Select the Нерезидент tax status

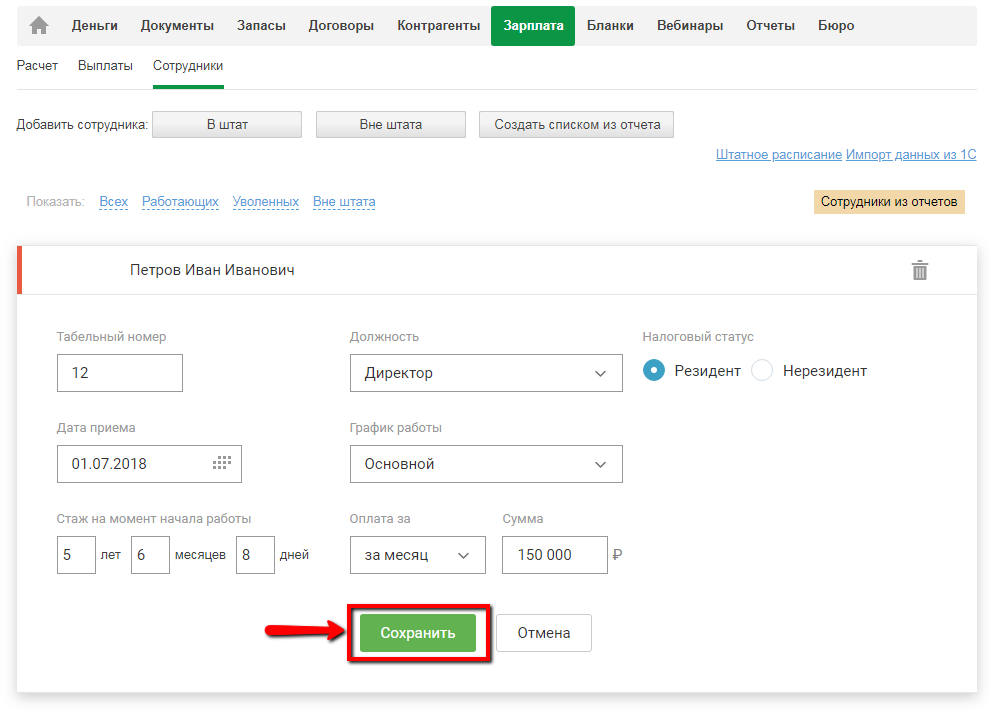coord(762,371)
